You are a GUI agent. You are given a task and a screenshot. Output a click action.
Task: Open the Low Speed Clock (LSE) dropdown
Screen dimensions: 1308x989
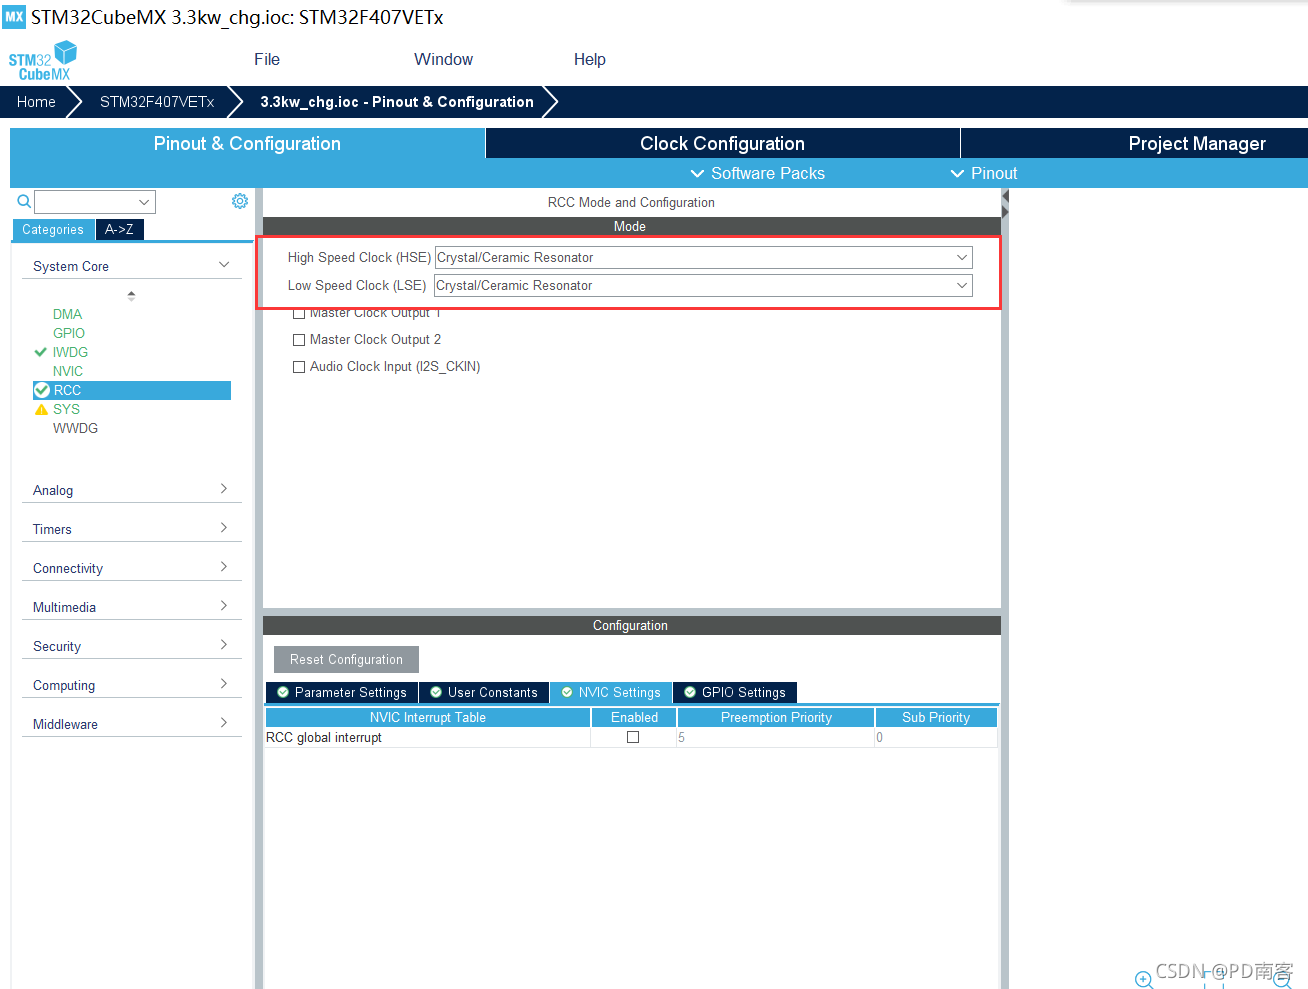pos(703,285)
